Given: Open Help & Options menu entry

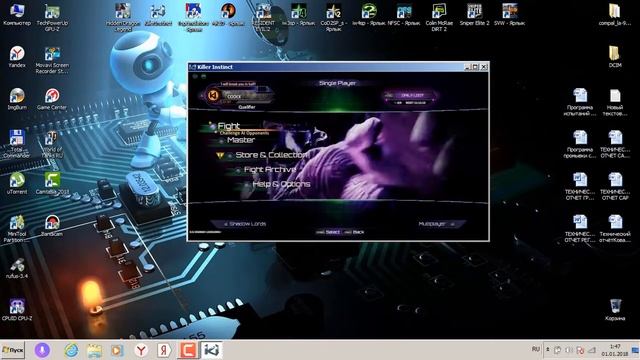Looking at the screenshot, I should (x=281, y=184).
